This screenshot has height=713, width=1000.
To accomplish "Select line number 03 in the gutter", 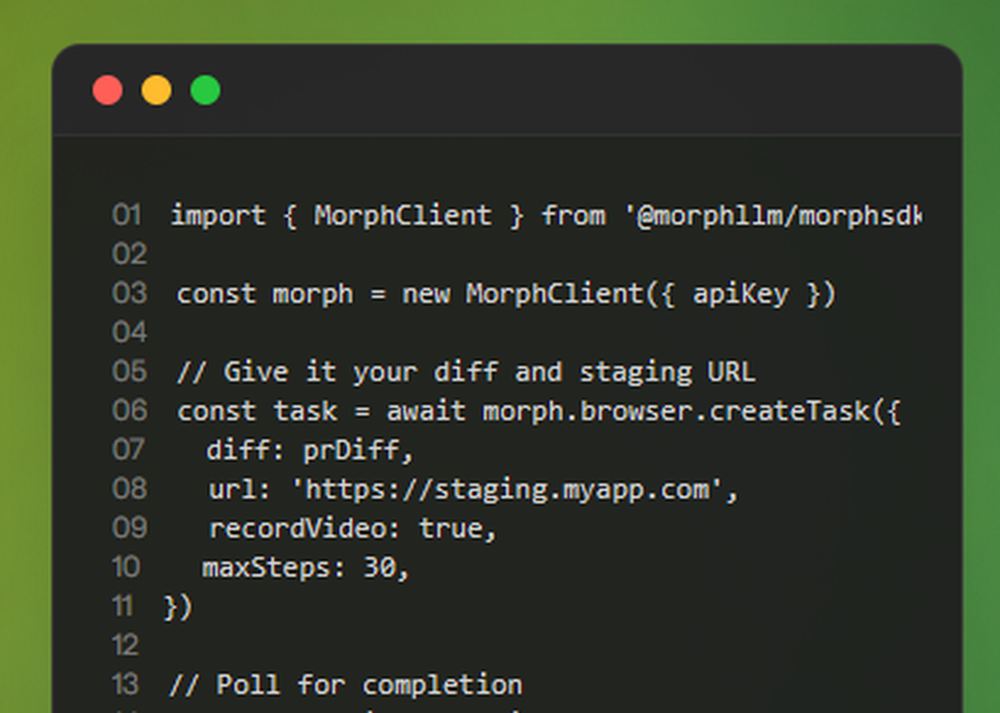I will click(128, 294).
